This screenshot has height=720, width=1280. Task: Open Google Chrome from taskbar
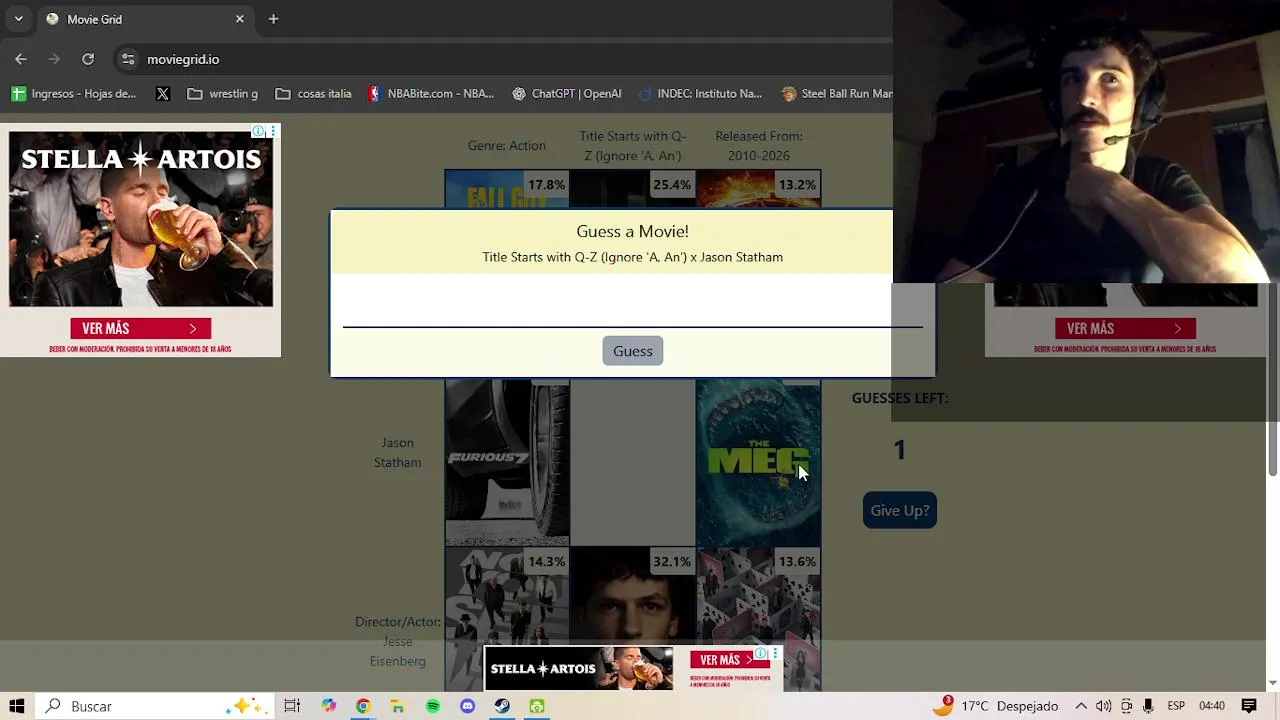pyautogui.click(x=363, y=706)
